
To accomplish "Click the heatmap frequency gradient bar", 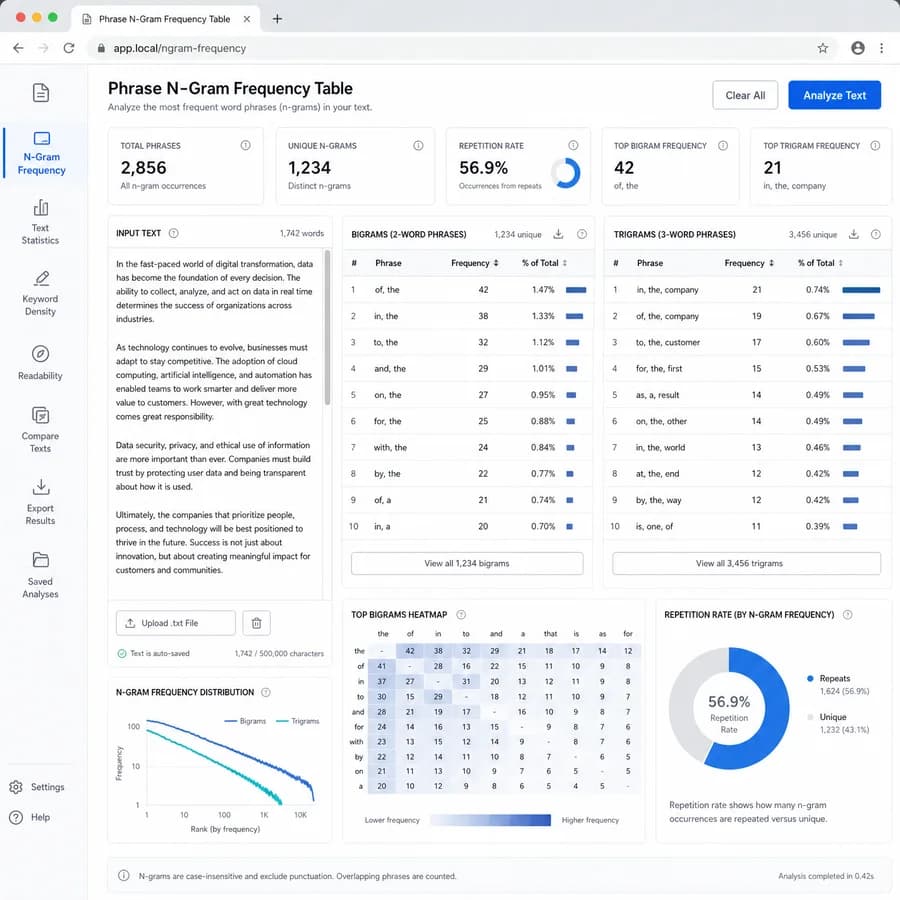I will (490, 820).
